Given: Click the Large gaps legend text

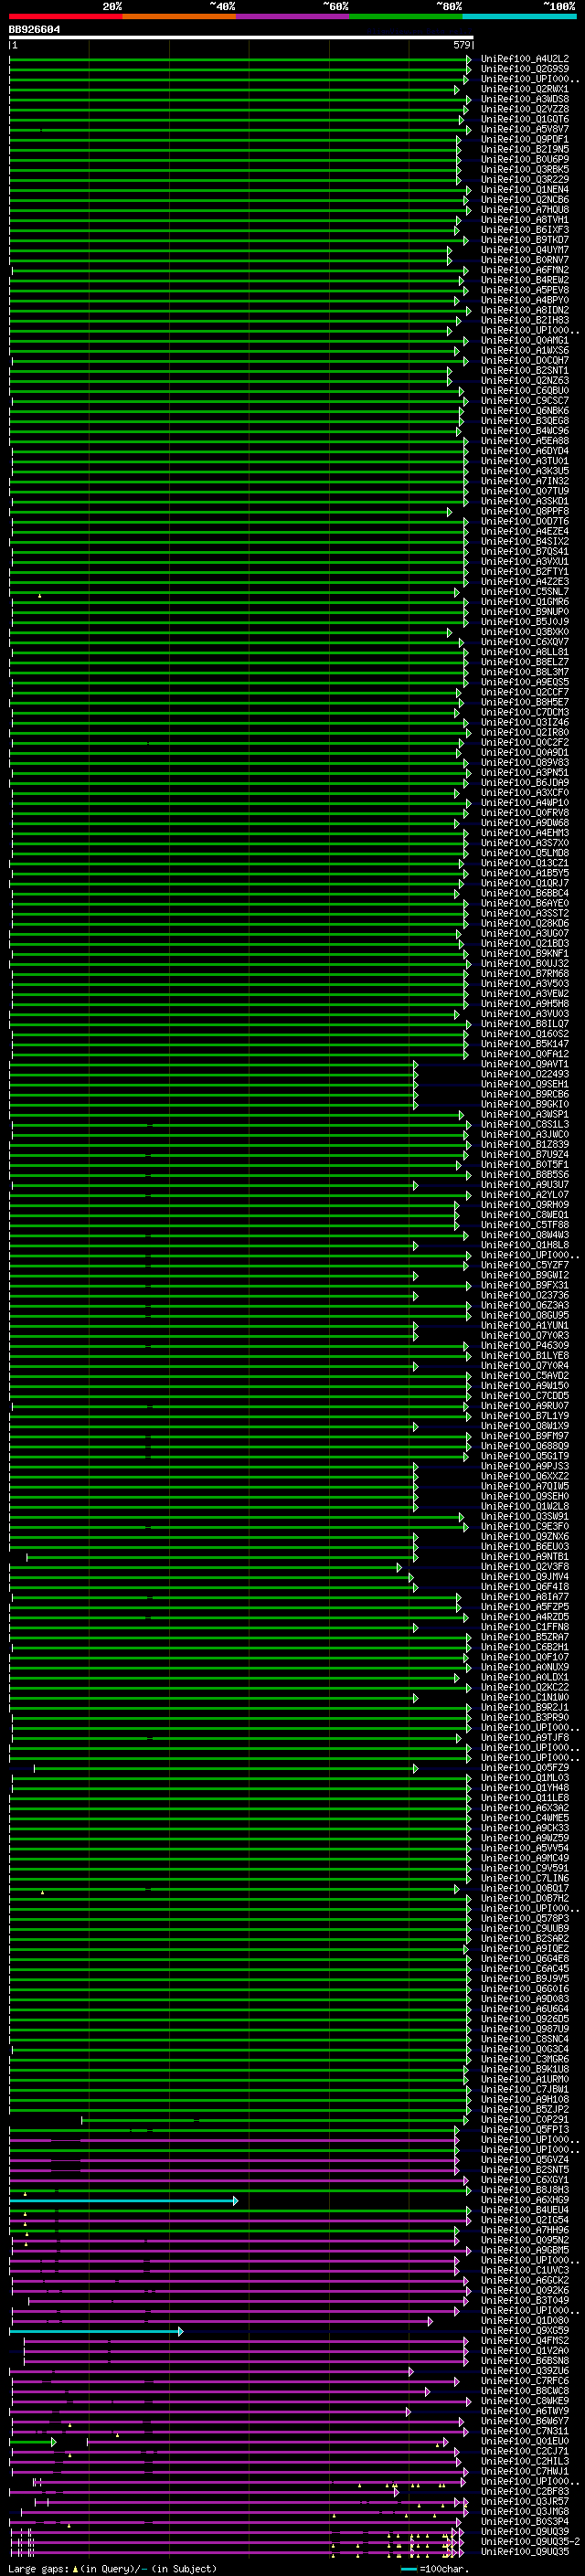Looking at the screenshot, I should 39,2569.
